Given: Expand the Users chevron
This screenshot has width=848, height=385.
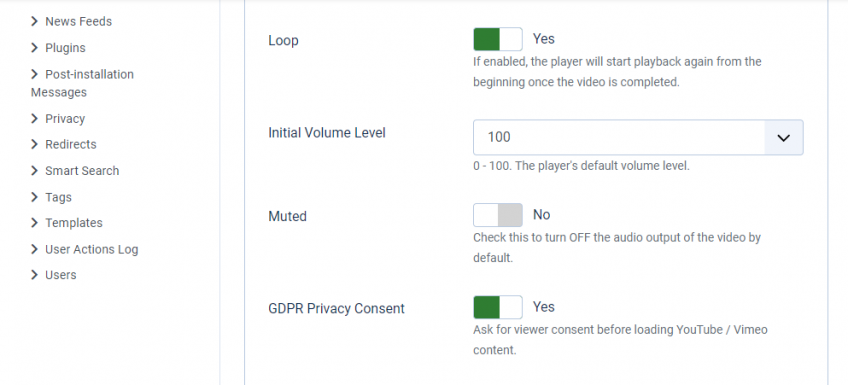Looking at the screenshot, I should (x=35, y=275).
